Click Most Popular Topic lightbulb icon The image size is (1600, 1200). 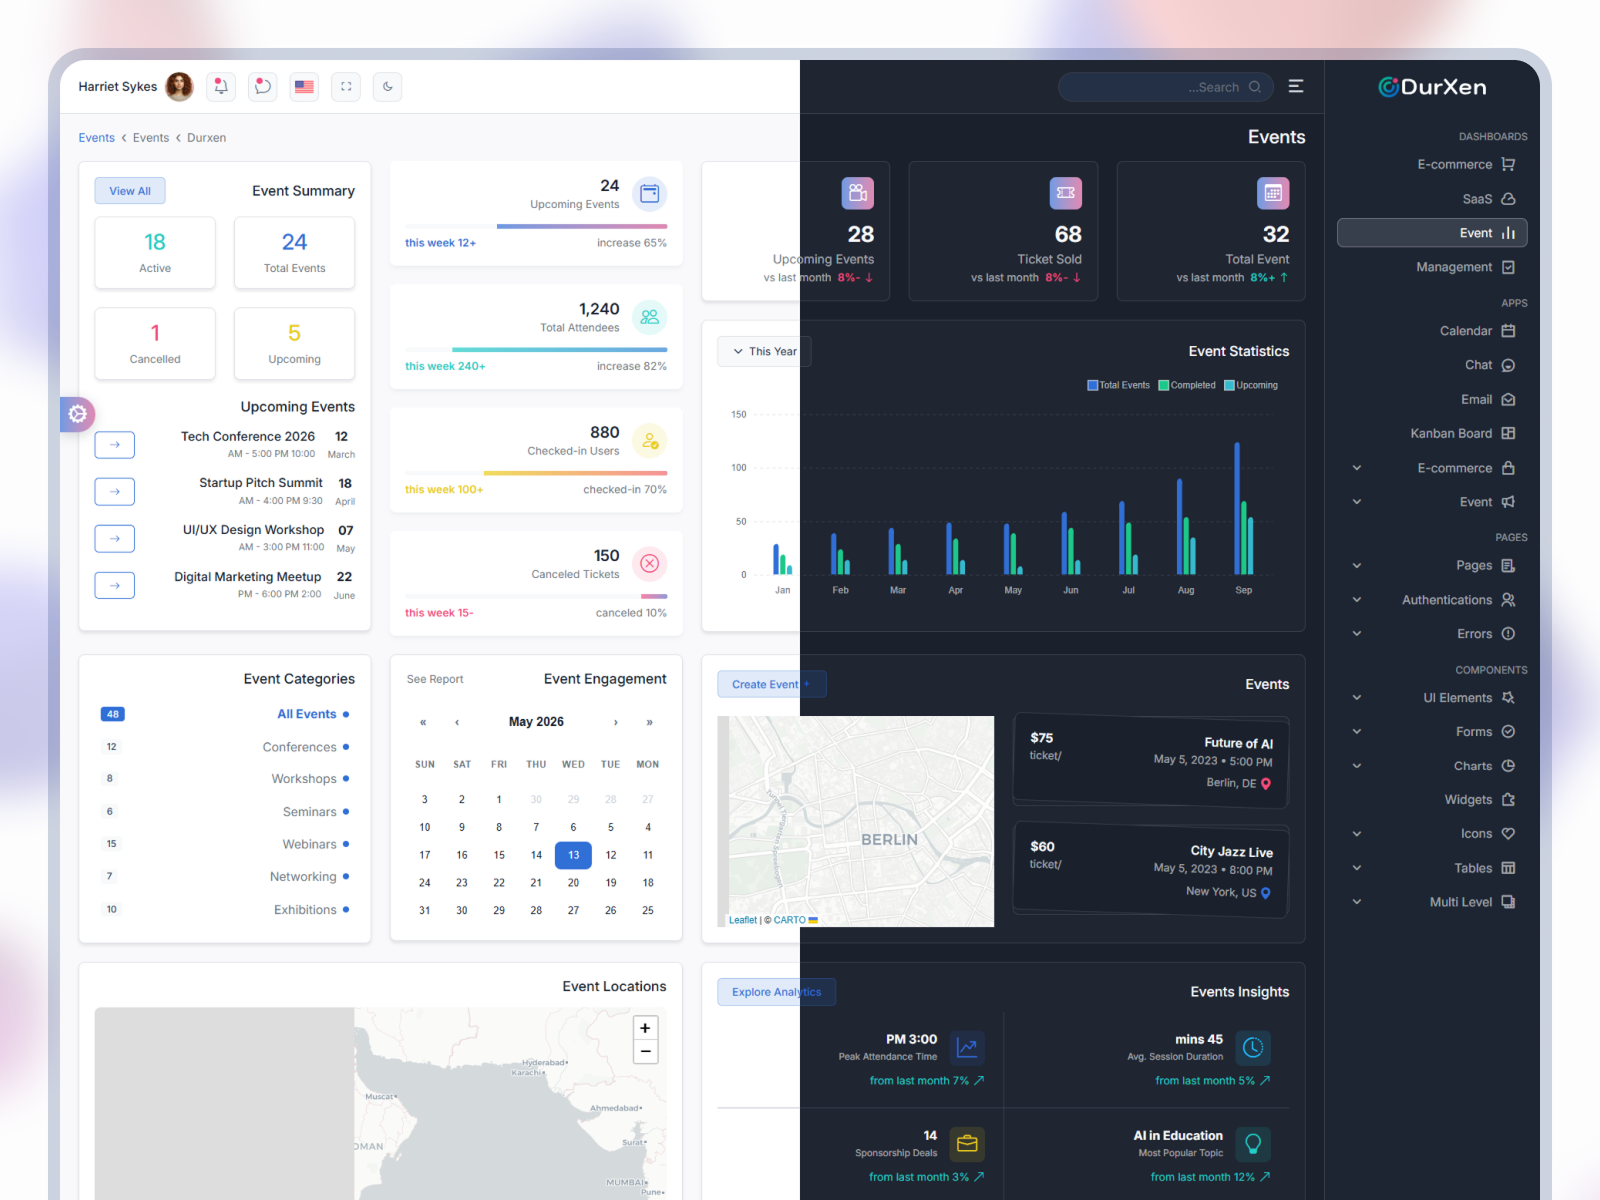tap(1253, 1143)
